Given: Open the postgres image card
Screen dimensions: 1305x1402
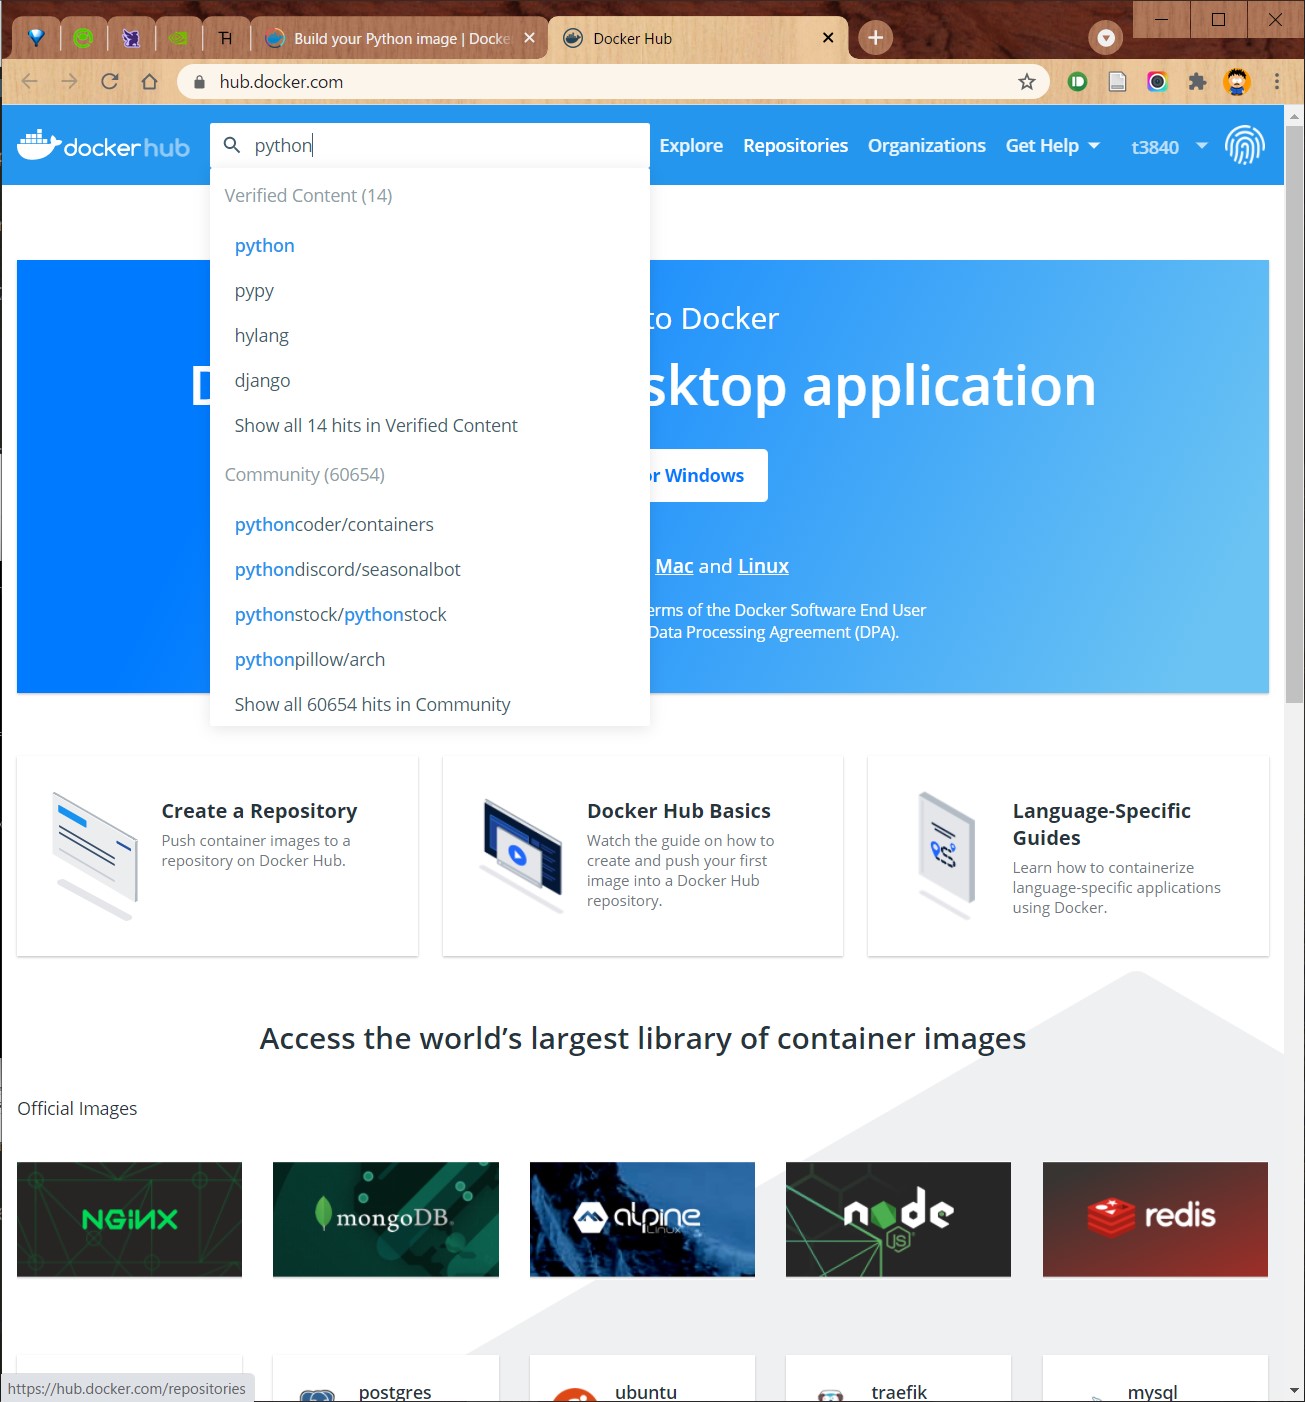Looking at the screenshot, I should (386, 1379).
